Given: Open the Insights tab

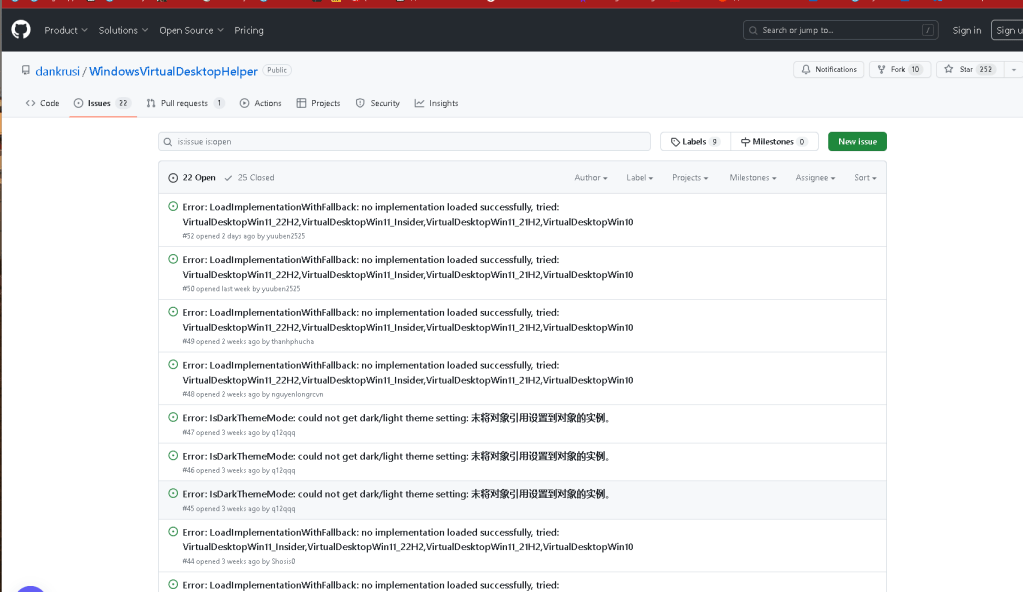Looking at the screenshot, I should [x=436, y=103].
